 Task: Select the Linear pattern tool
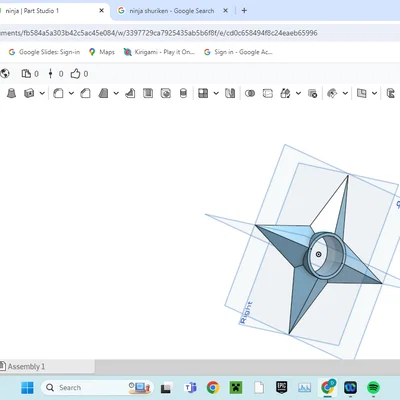click(x=203, y=93)
